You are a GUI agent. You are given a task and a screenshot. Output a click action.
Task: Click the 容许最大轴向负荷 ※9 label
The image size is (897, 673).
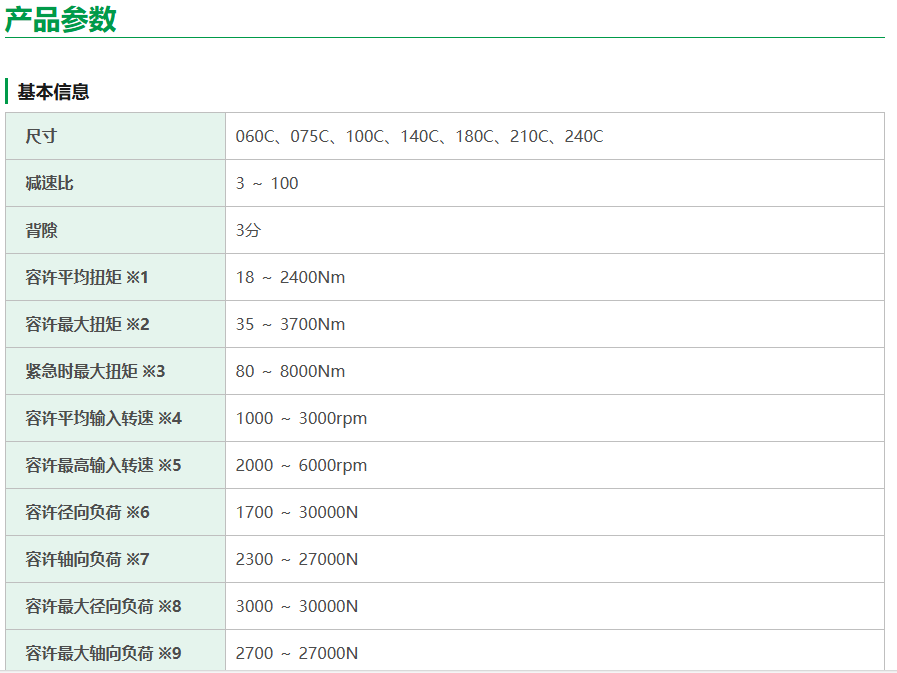coord(104,653)
